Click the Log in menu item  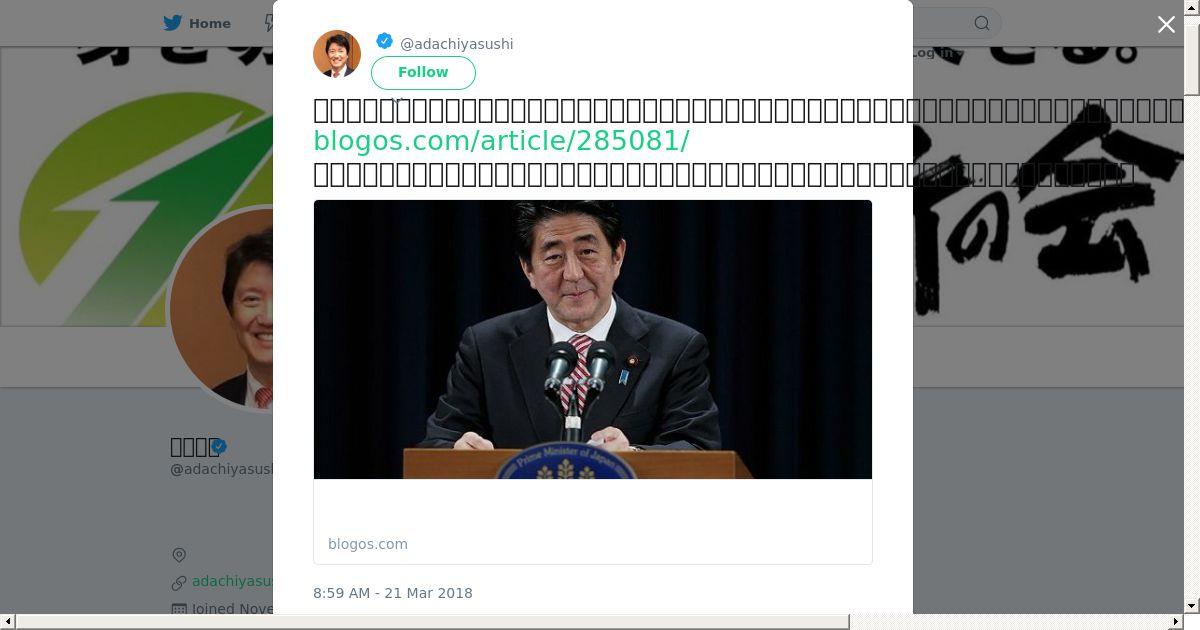click(x=936, y=53)
